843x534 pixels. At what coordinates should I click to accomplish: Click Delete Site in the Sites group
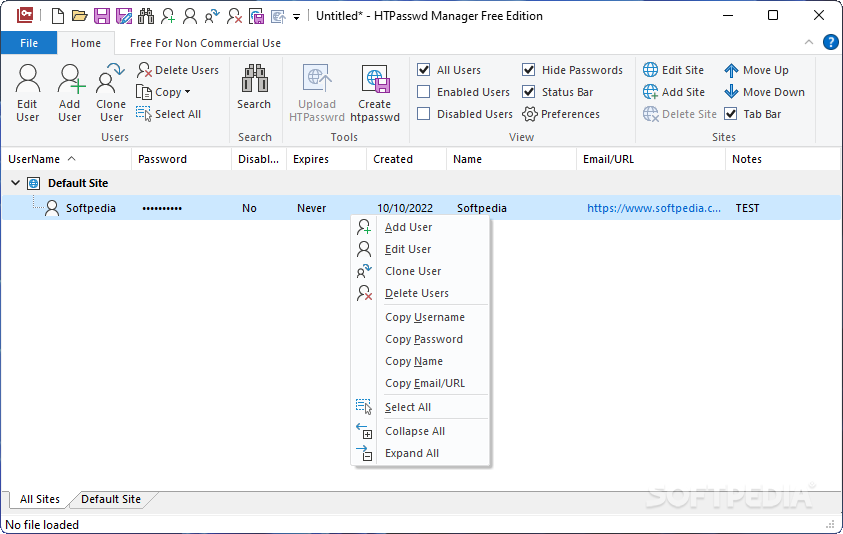(x=680, y=114)
